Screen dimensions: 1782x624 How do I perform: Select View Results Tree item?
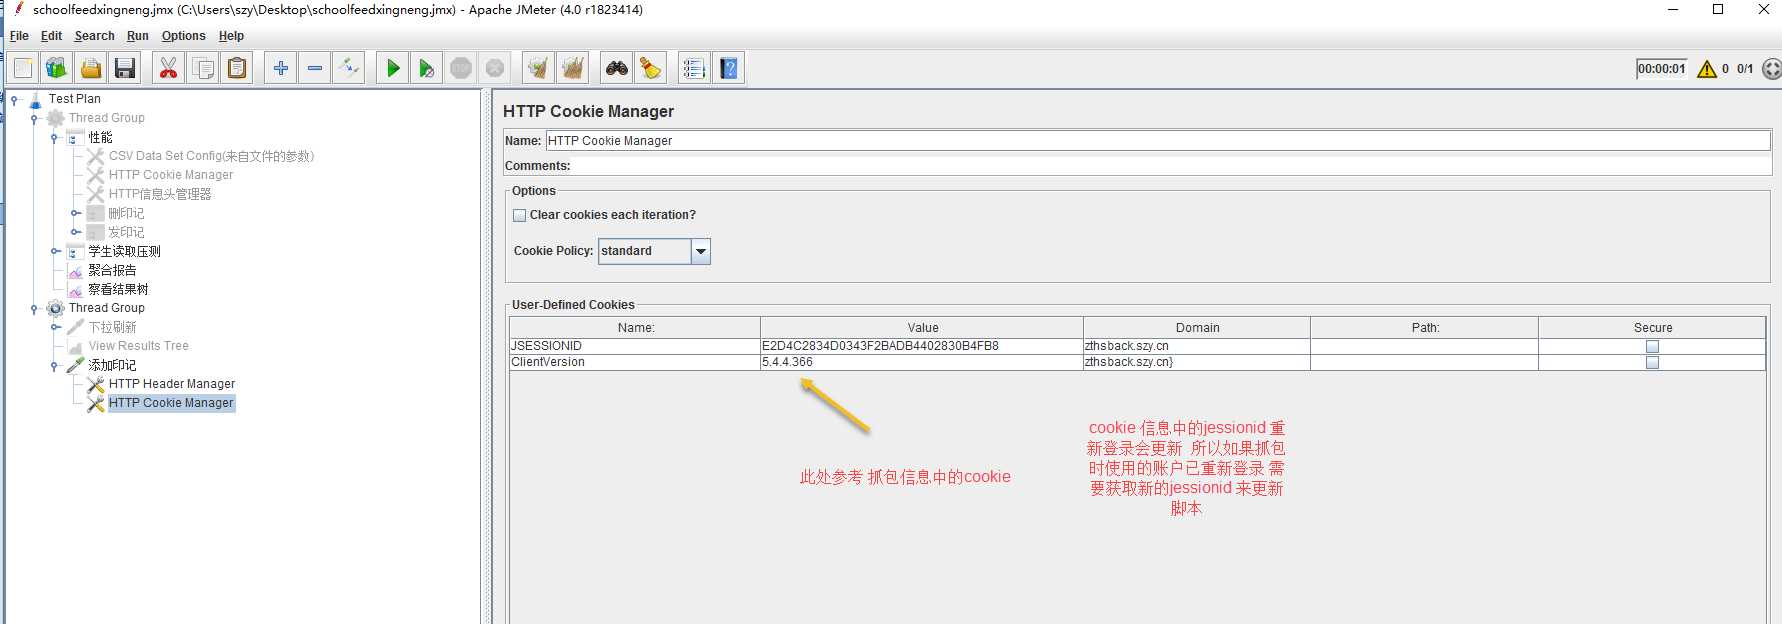coord(138,346)
